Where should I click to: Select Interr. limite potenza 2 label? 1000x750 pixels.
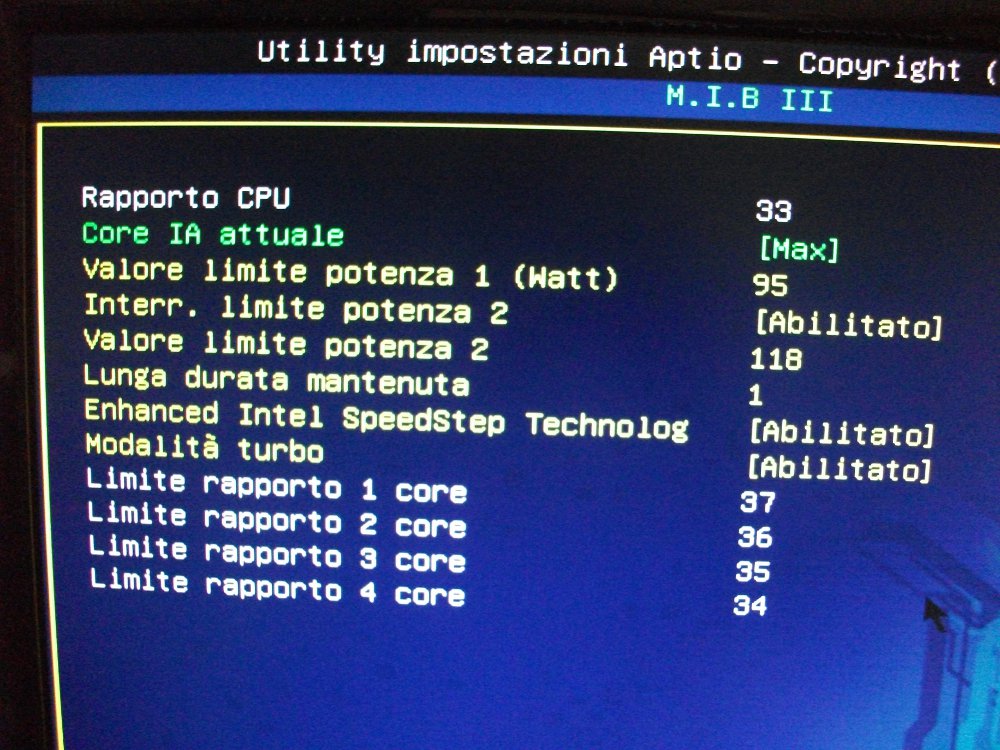coord(296,309)
